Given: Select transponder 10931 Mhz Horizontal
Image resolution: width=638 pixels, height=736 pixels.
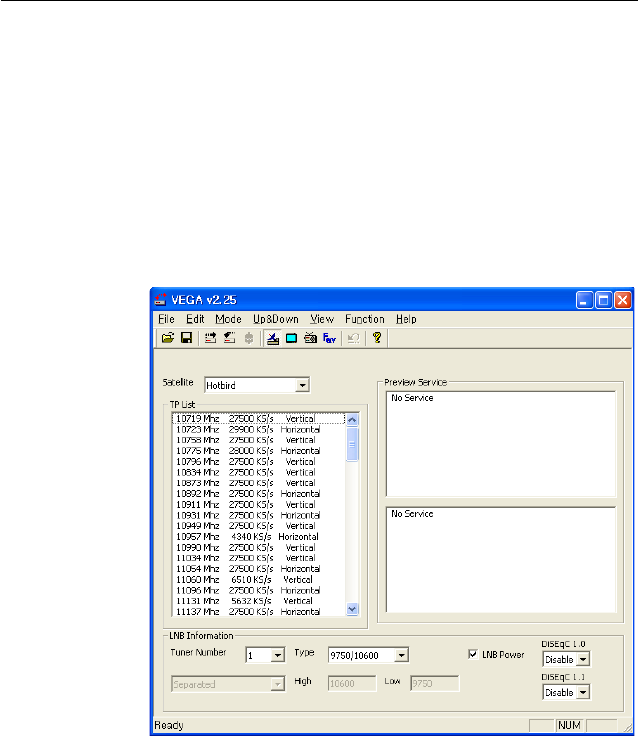Looking at the screenshot, I should click(x=259, y=515).
